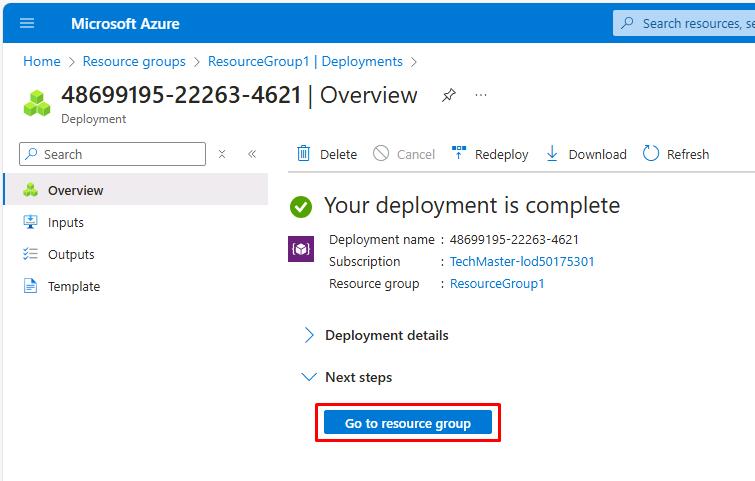
Task: Click Go to resource group button
Action: click(x=408, y=423)
